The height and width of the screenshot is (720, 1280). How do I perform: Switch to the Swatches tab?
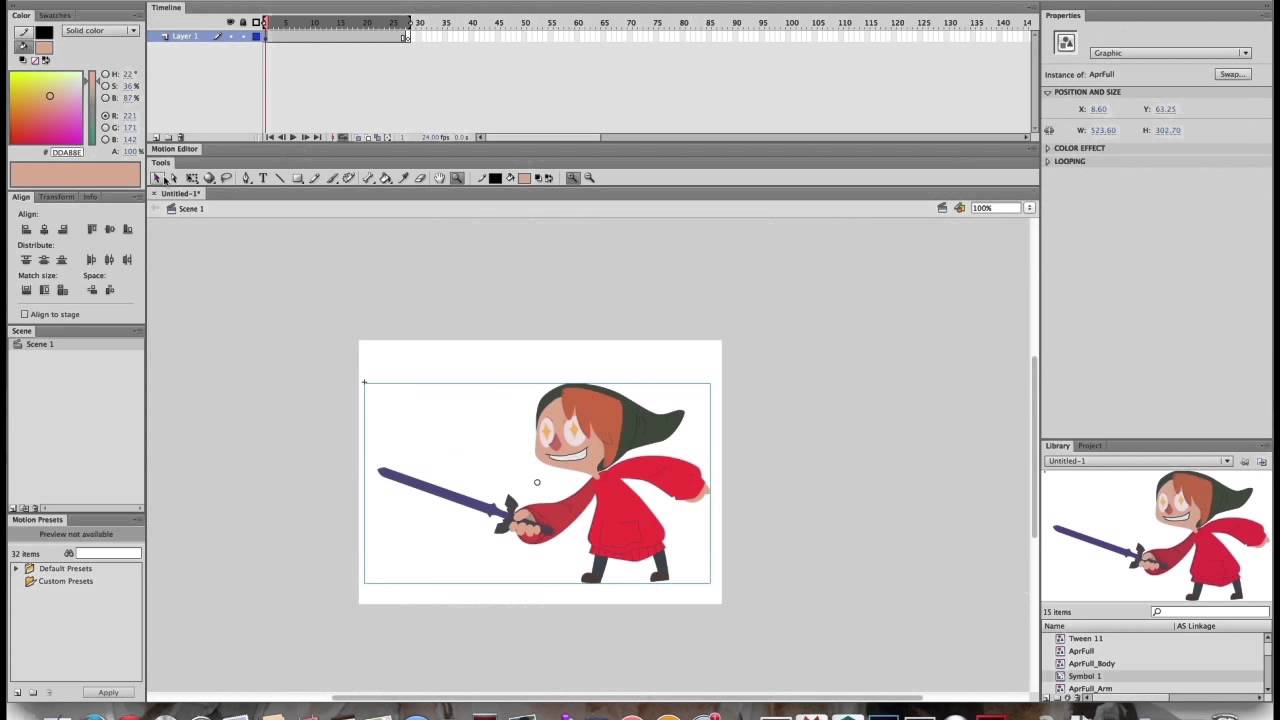click(55, 16)
